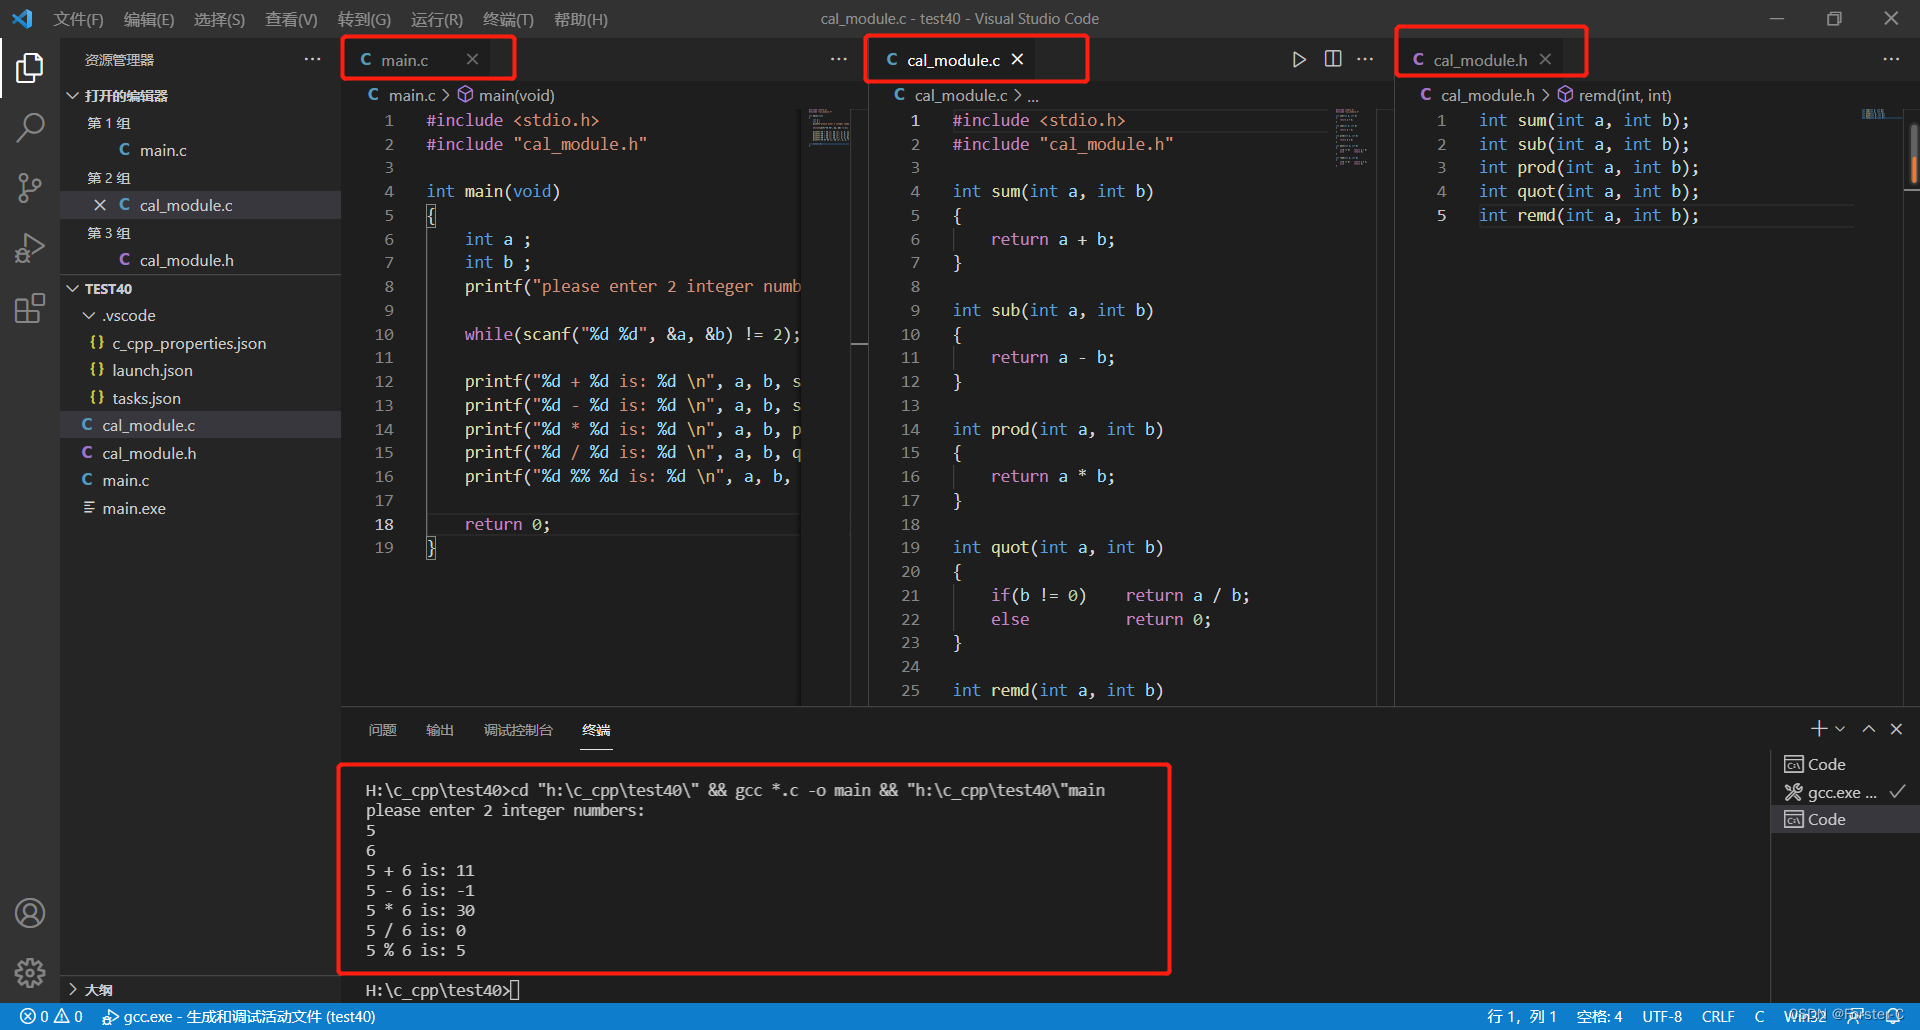
Task: Open the Extensions view
Action: tap(30, 308)
